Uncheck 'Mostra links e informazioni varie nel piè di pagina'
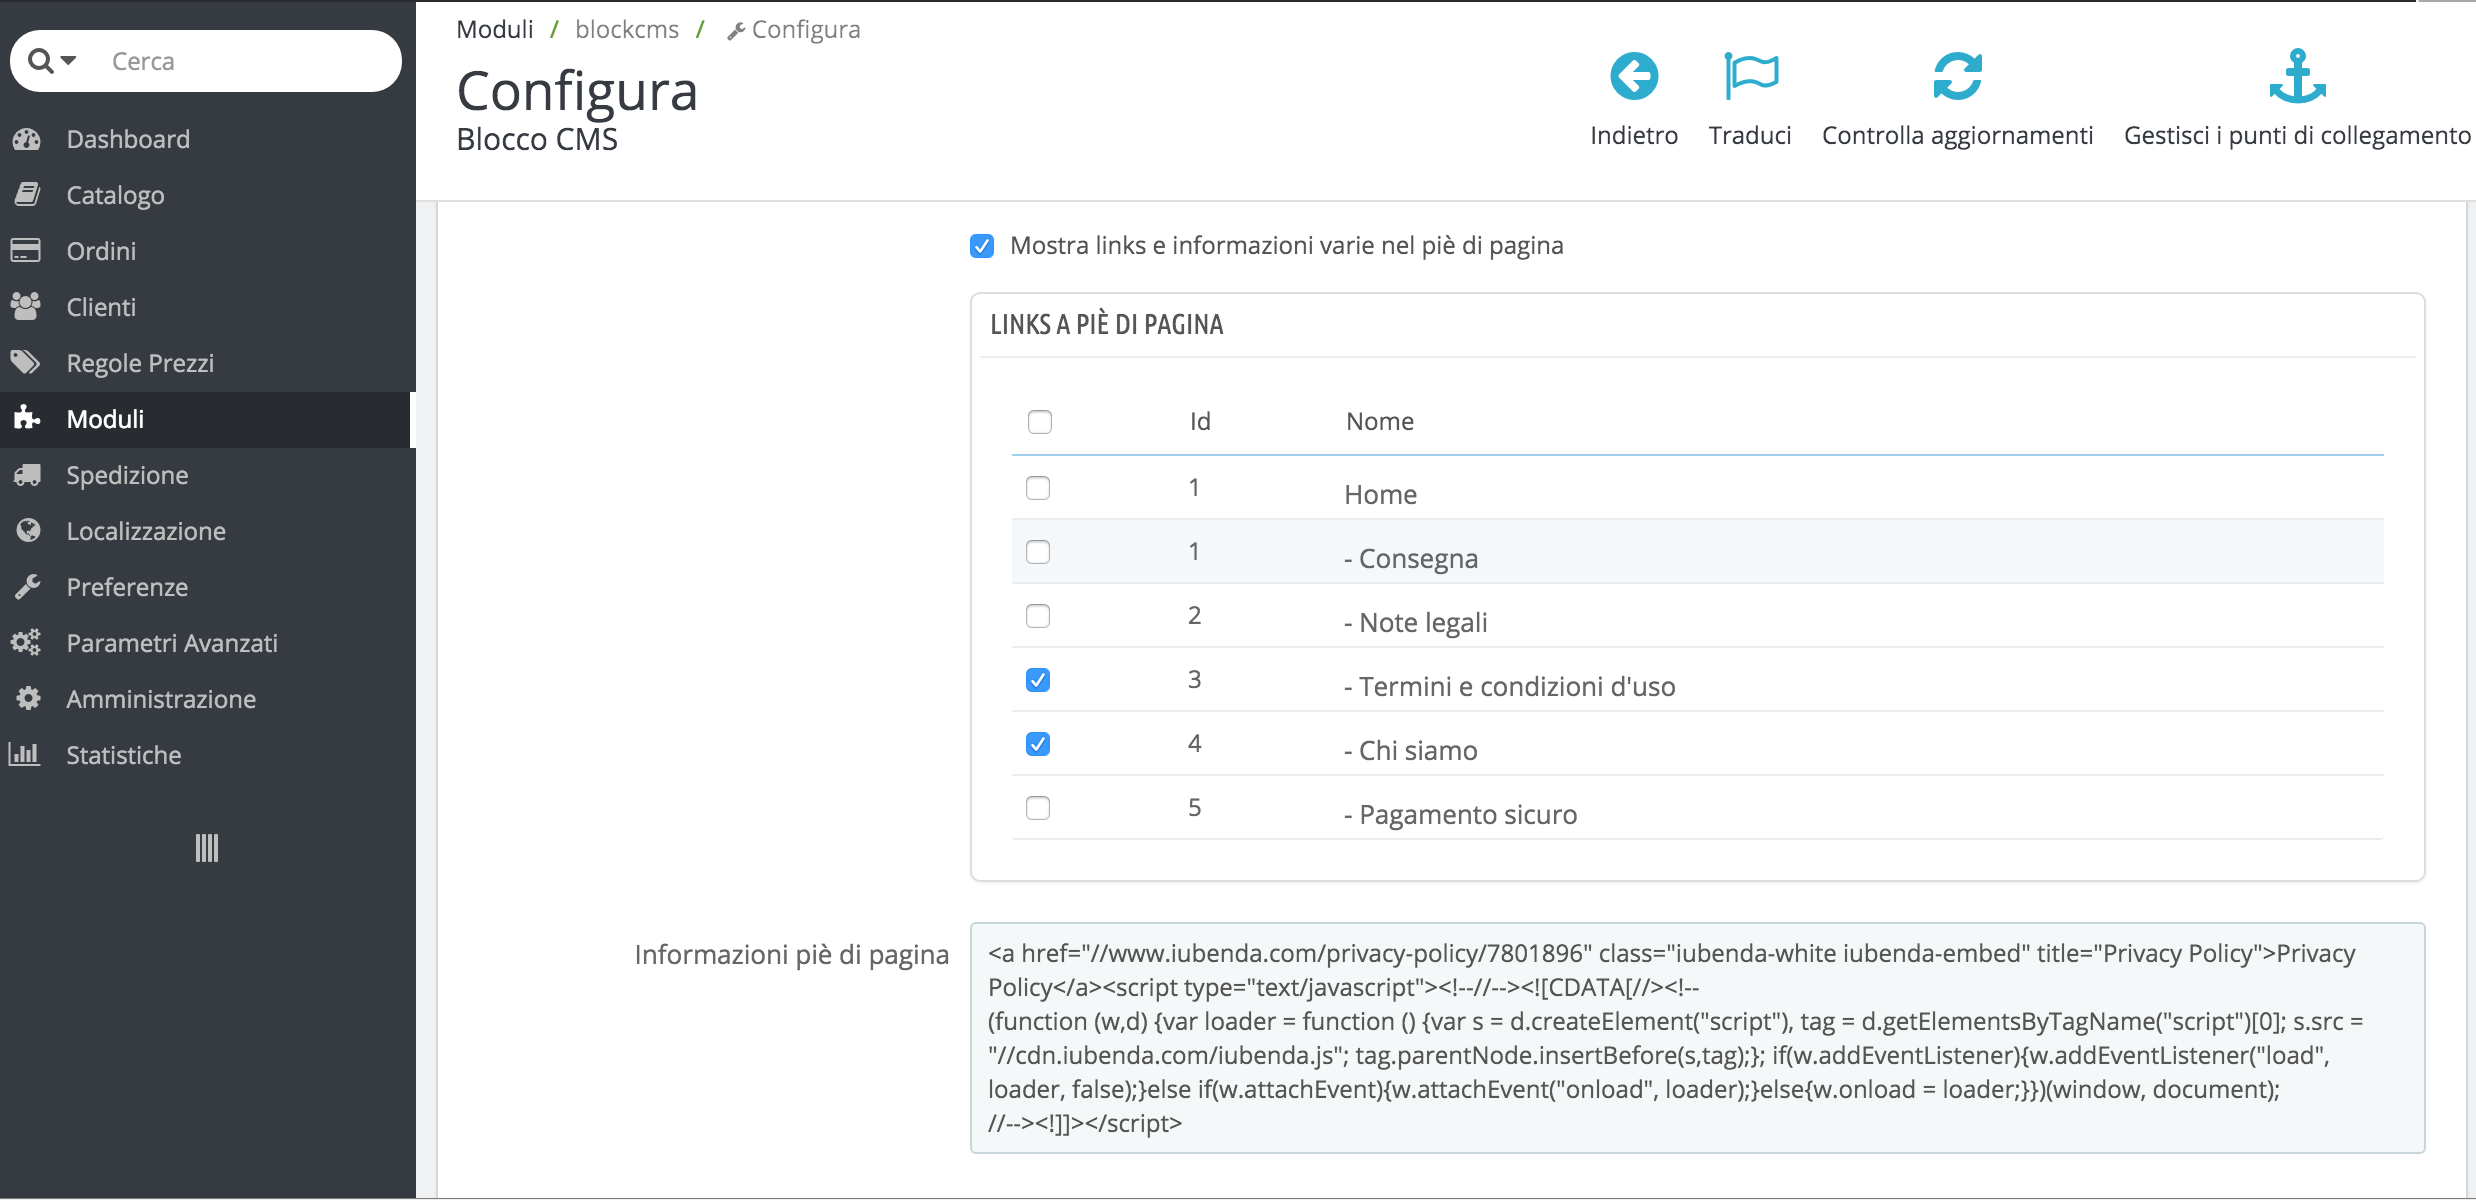 982,245
